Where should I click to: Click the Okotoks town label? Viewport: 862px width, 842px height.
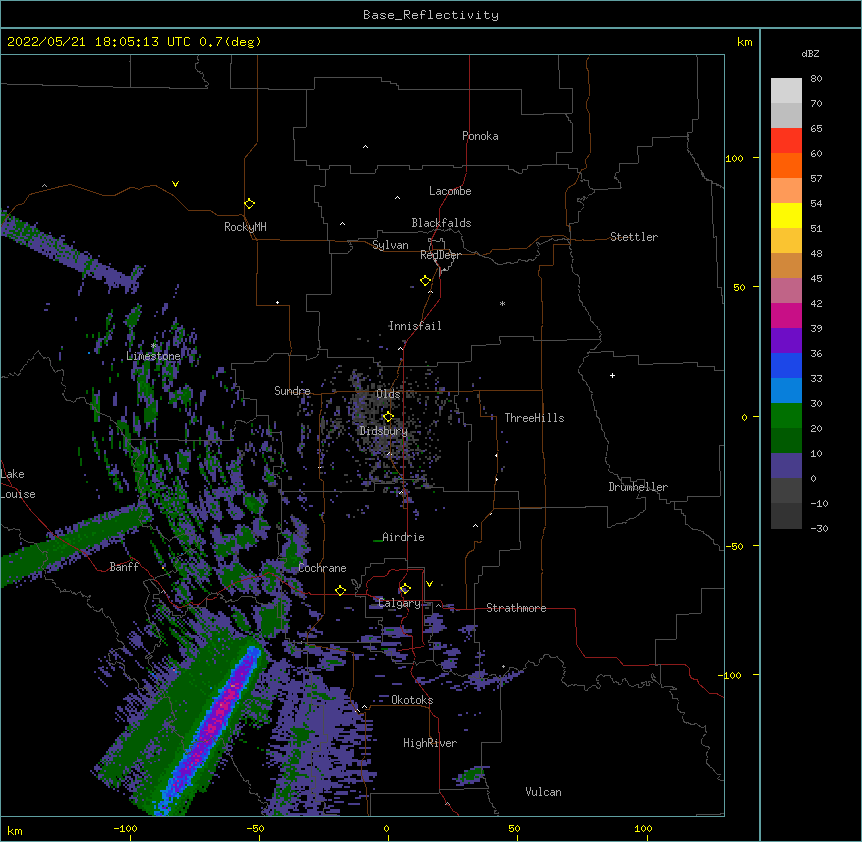click(x=412, y=700)
